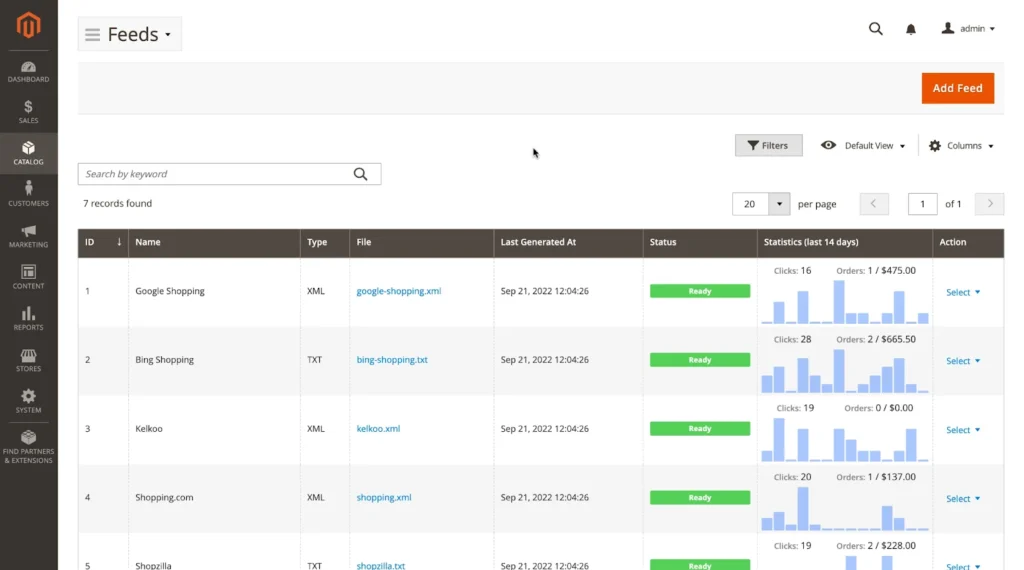Screen dimensions: 1024x570
Task: Open the Catalog sidebar menu
Action: click(x=28, y=153)
